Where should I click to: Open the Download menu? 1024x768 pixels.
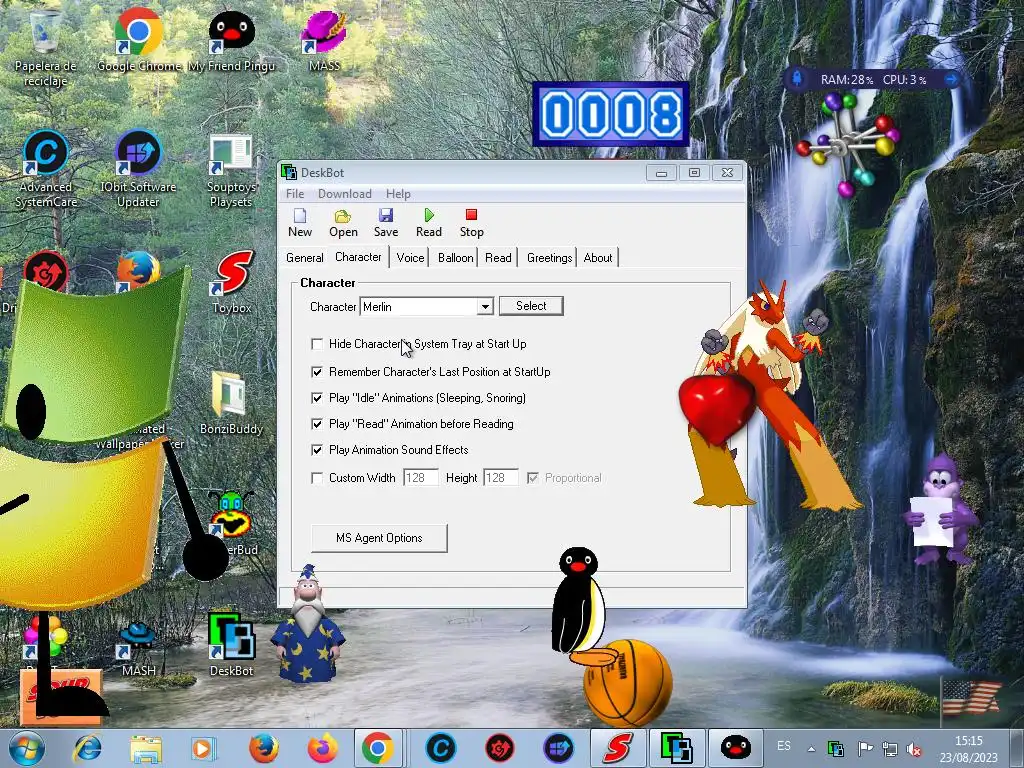click(x=344, y=194)
